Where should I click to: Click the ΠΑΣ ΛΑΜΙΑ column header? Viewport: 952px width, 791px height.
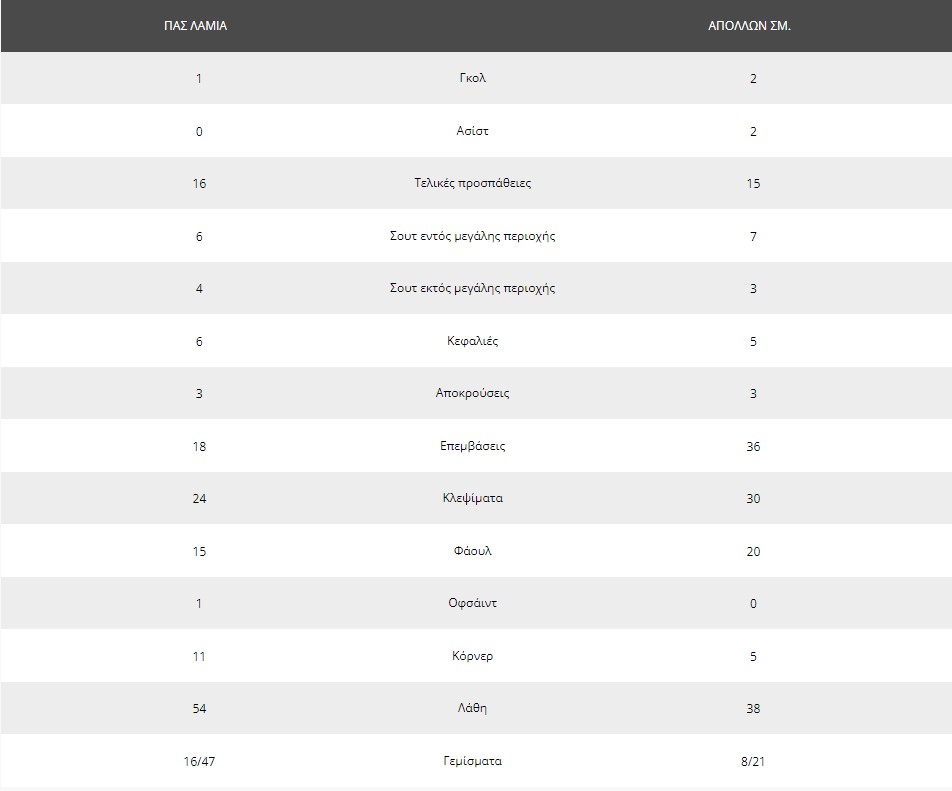coord(195,25)
